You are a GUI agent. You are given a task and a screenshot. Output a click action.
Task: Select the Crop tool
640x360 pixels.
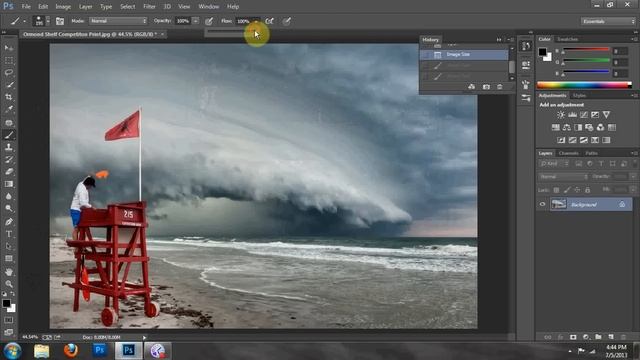pyautogui.click(x=9, y=97)
